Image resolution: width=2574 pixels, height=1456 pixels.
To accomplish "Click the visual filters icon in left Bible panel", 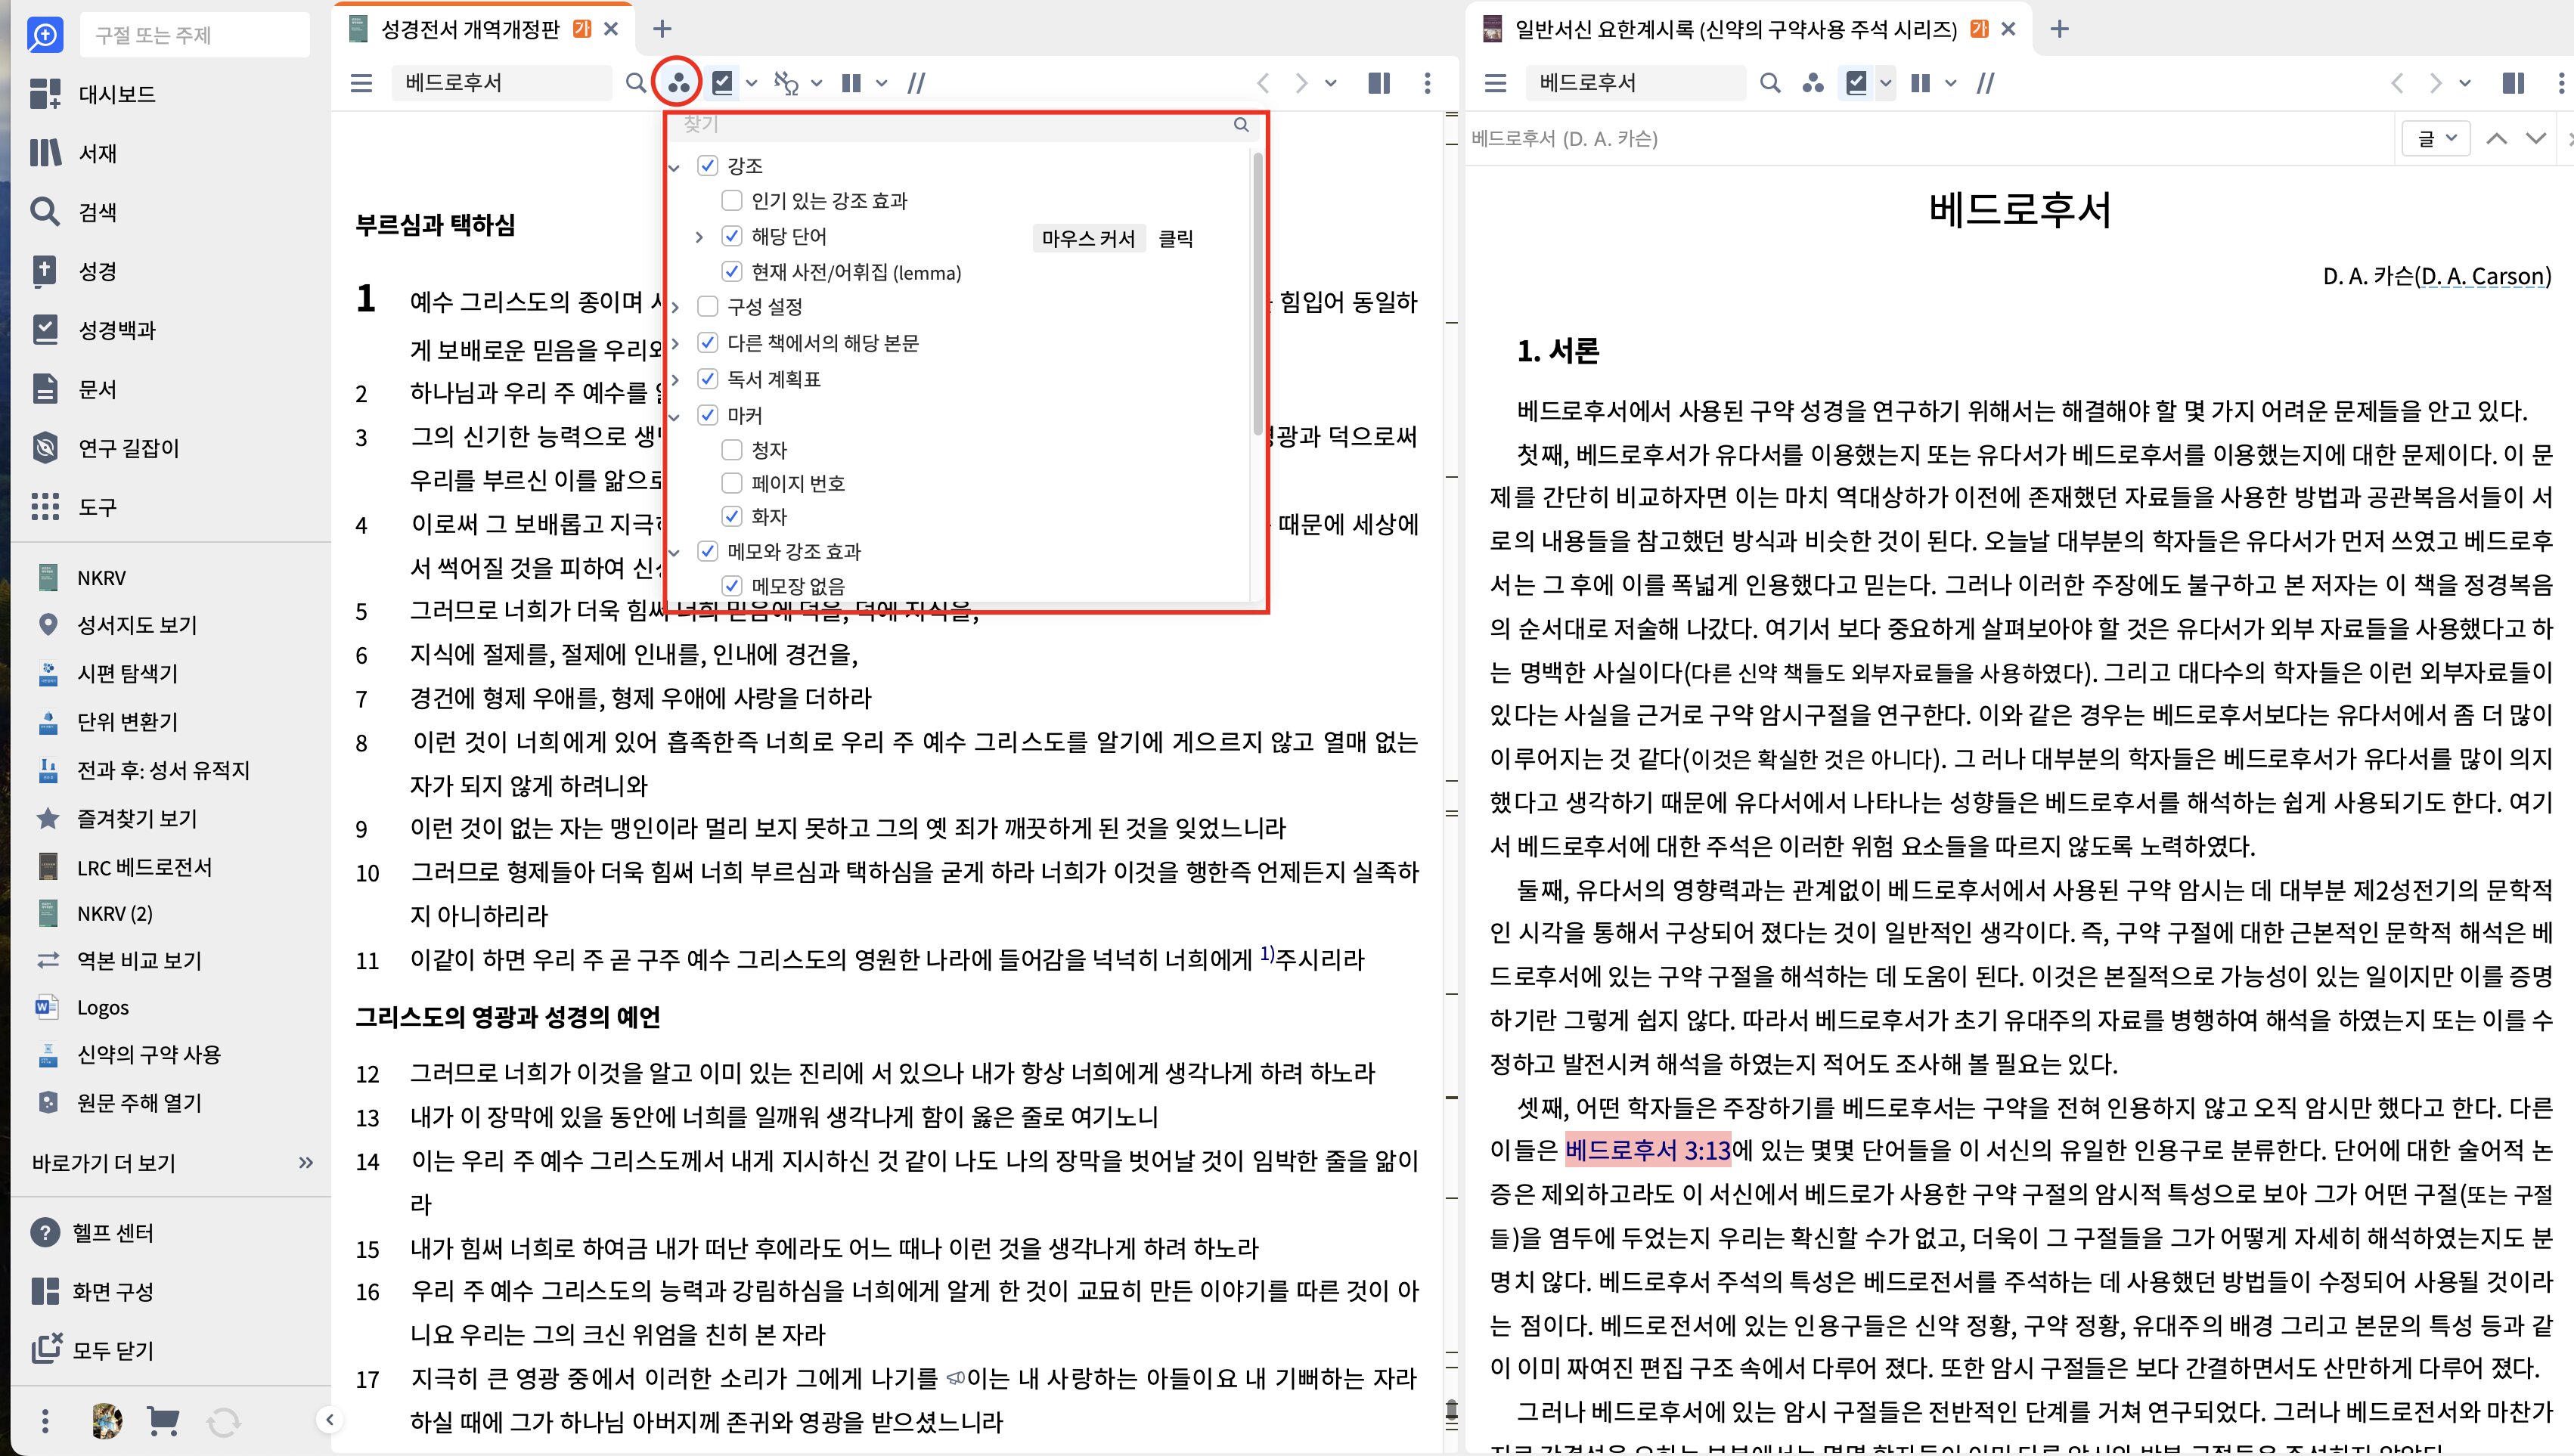I will [678, 83].
